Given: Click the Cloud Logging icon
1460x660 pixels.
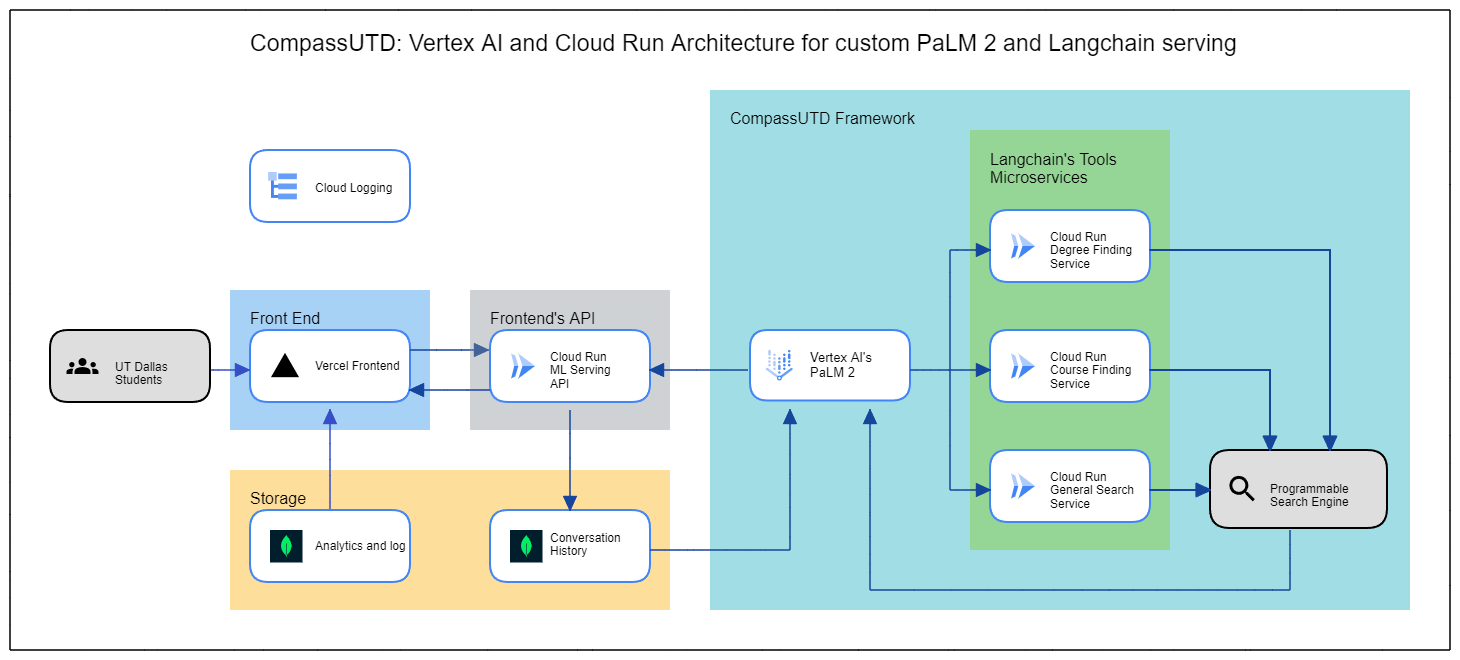Looking at the screenshot, I should tap(283, 186).
